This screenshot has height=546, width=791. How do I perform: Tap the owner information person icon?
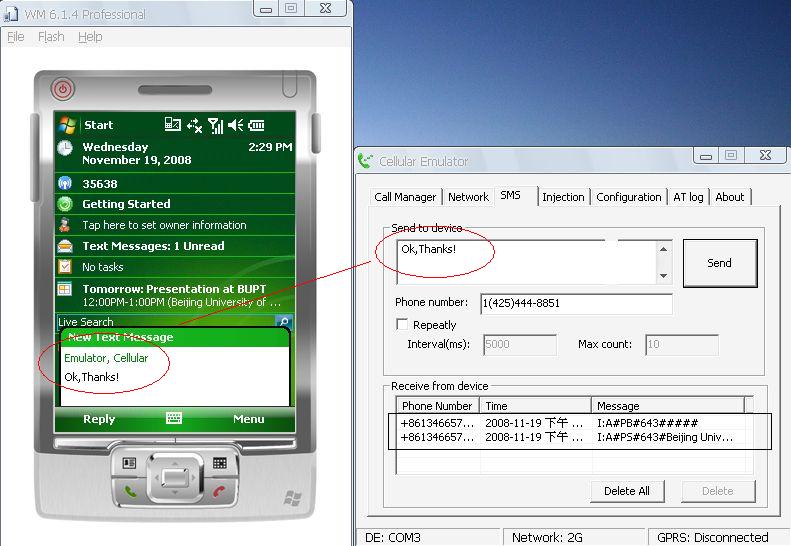coord(65,225)
